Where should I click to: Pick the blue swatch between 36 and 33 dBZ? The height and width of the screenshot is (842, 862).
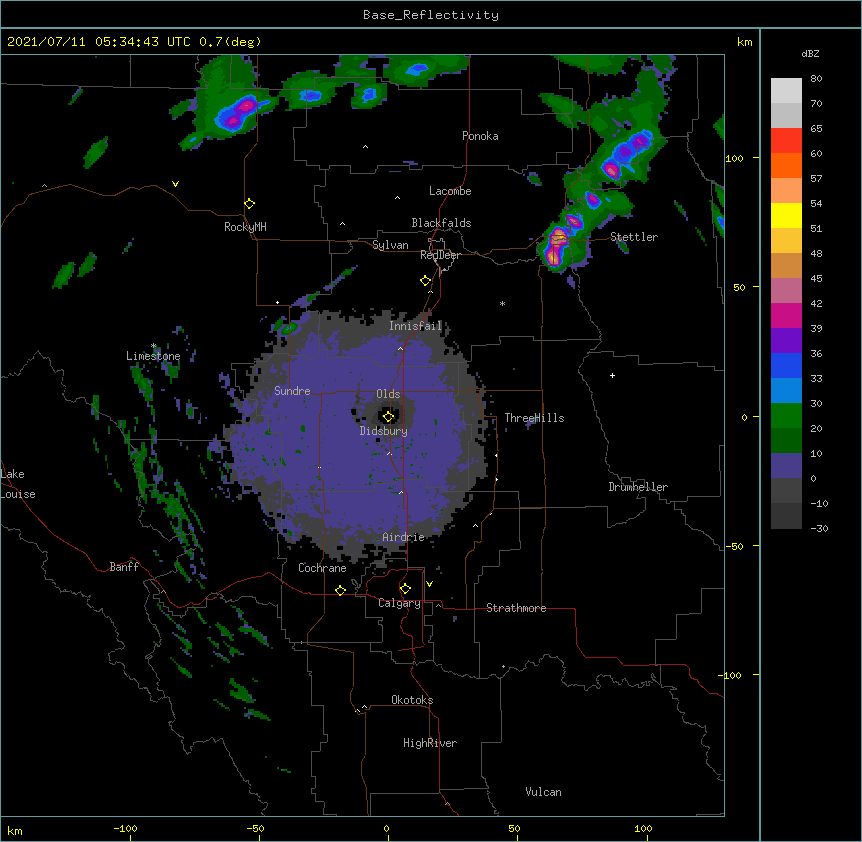point(786,365)
